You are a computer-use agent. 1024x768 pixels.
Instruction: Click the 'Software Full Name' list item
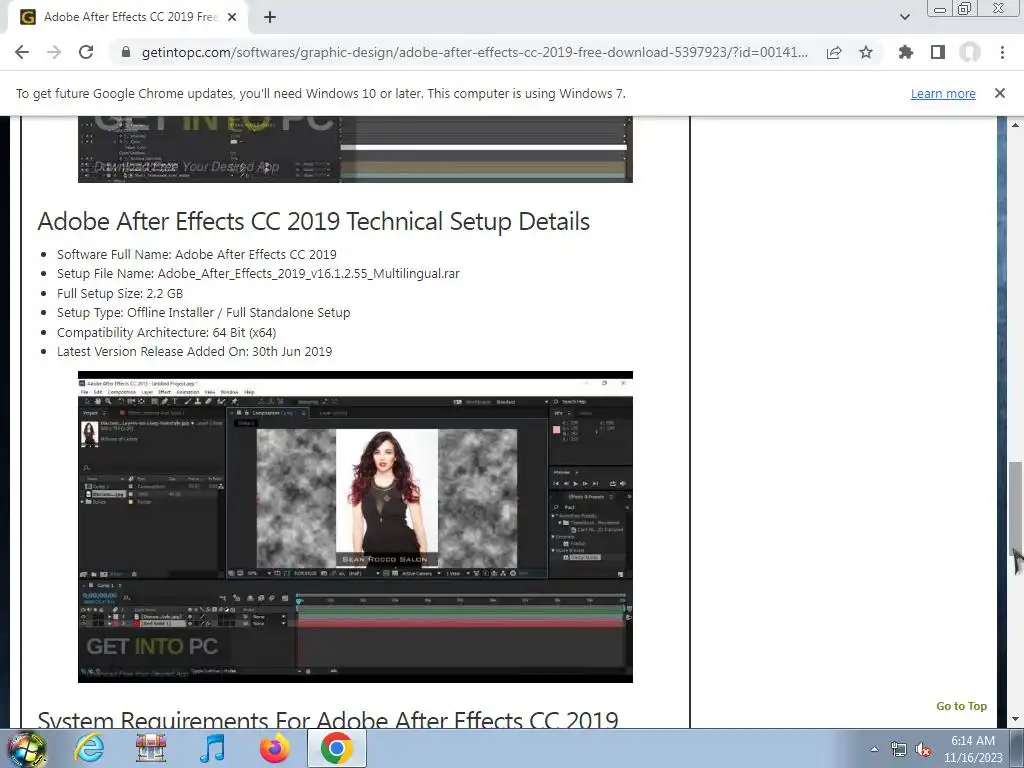pos(197,255)
